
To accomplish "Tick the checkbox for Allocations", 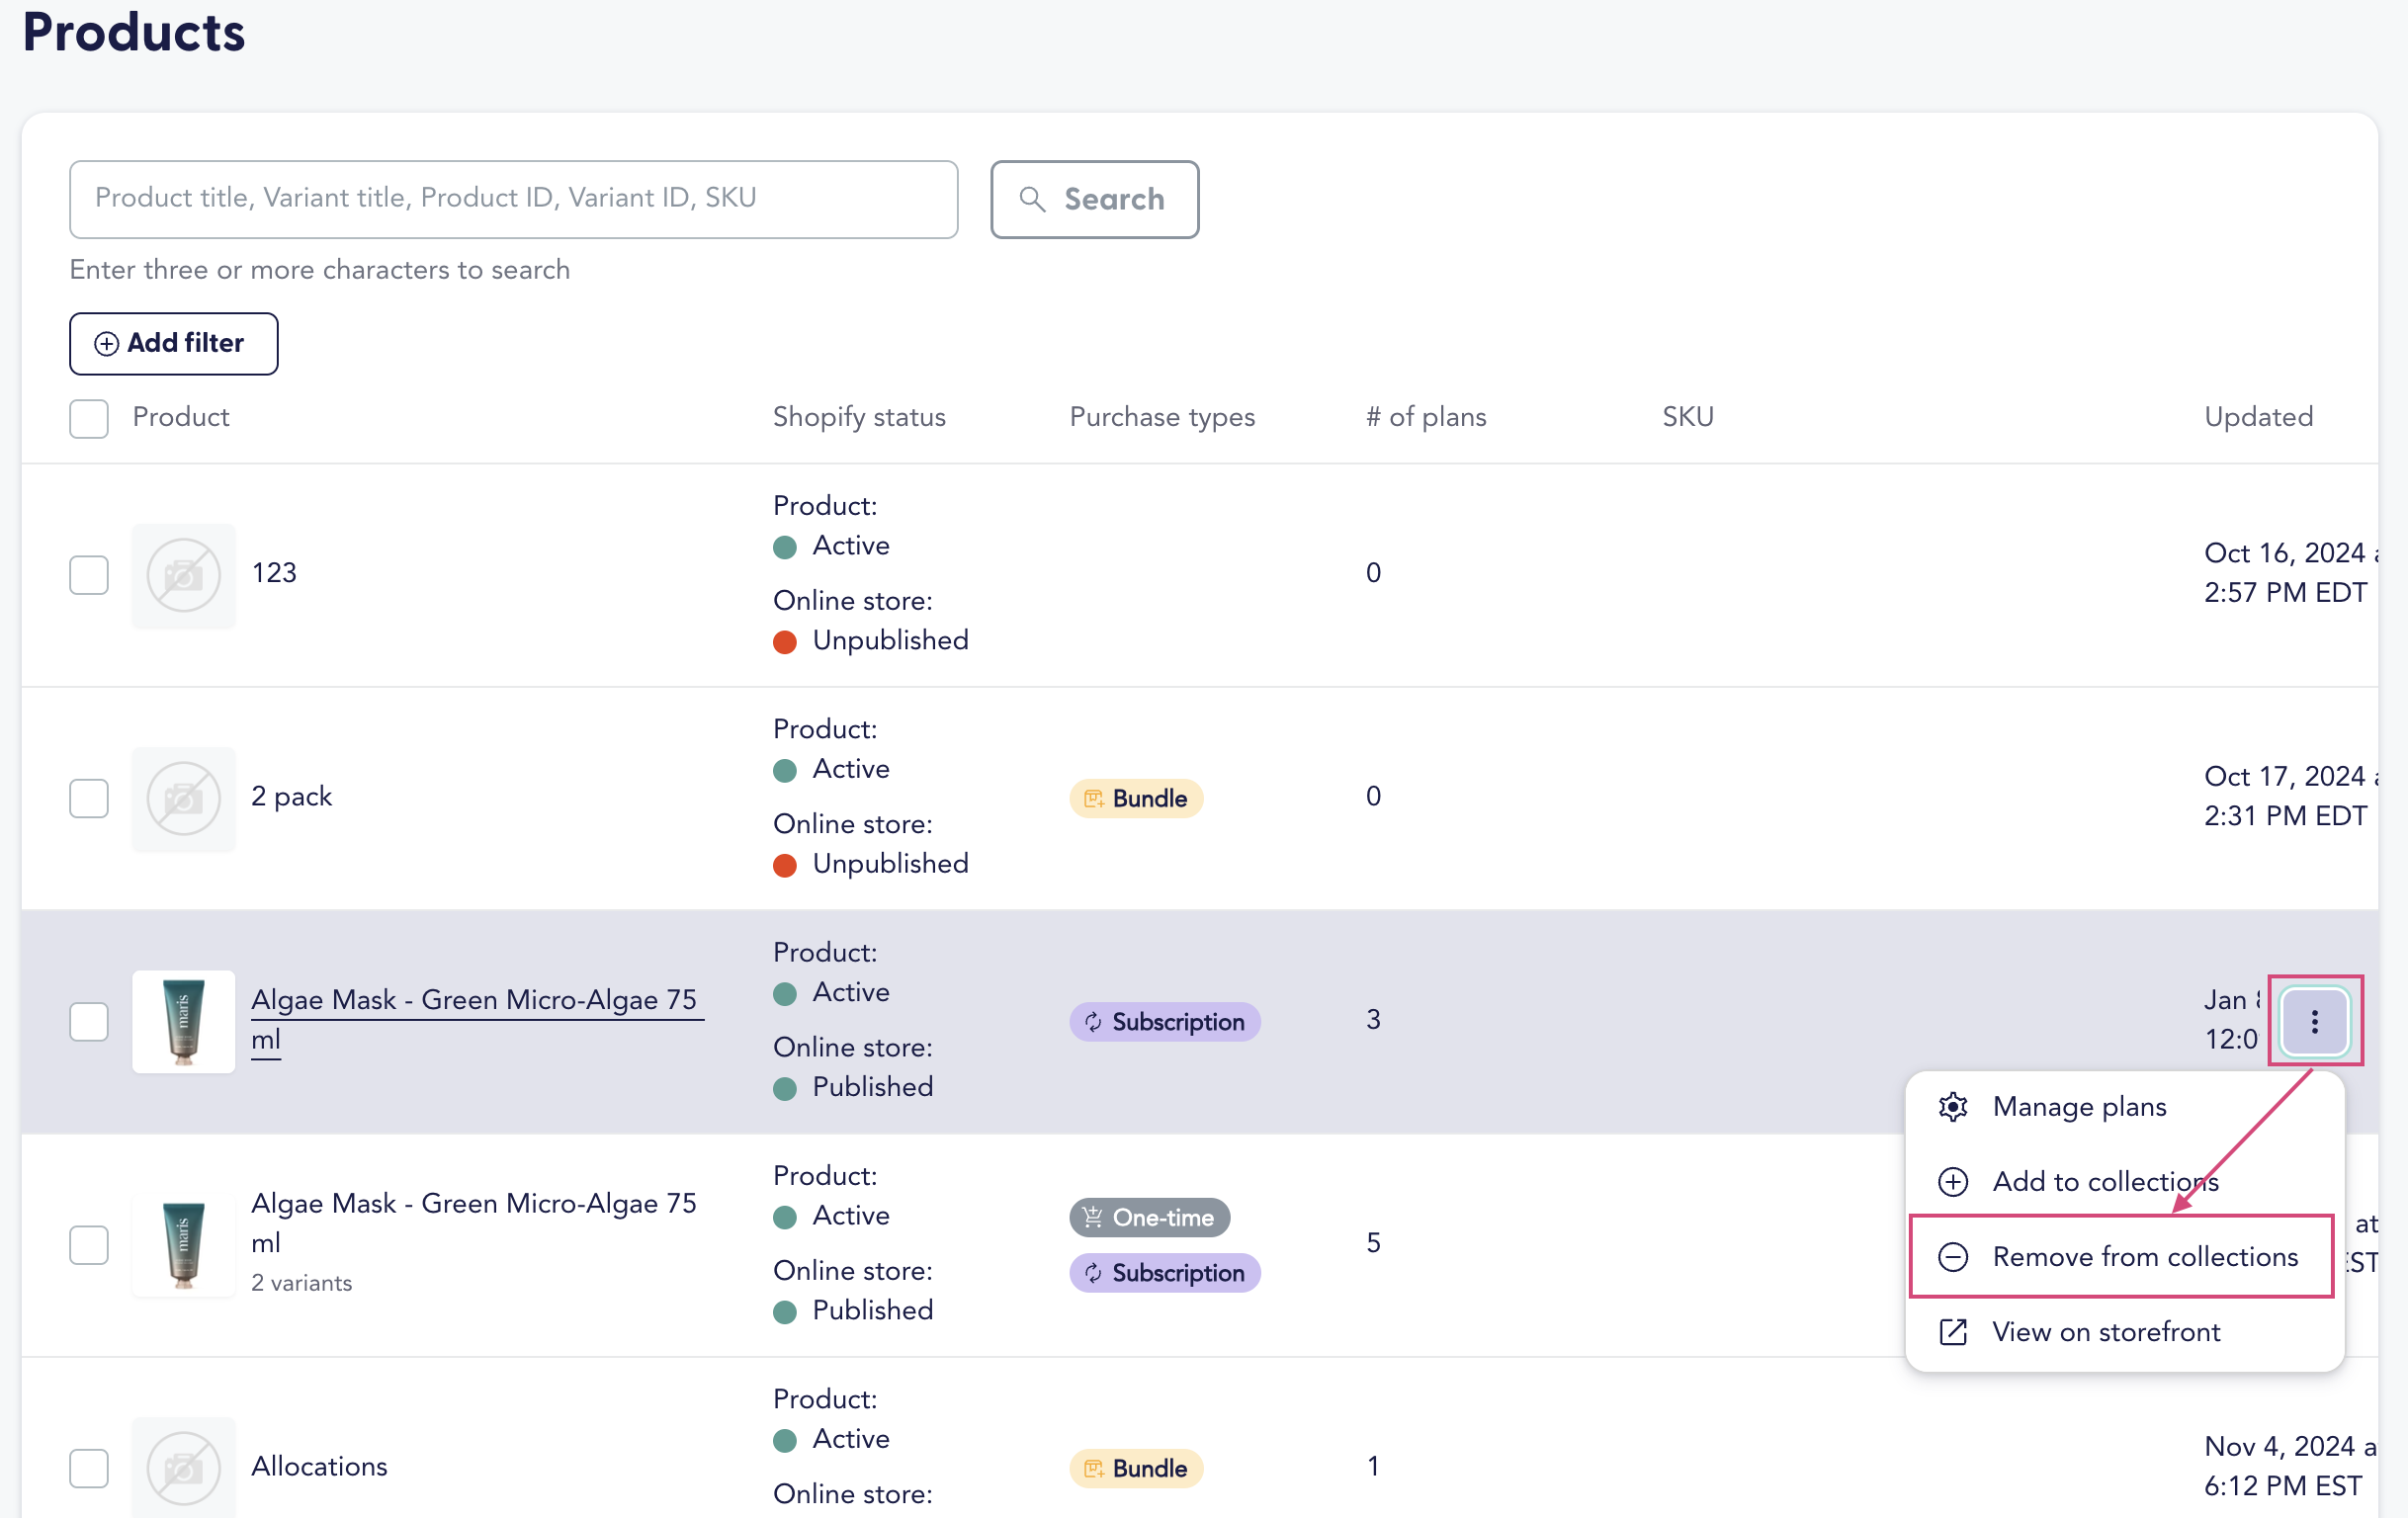I will 89,1468.
